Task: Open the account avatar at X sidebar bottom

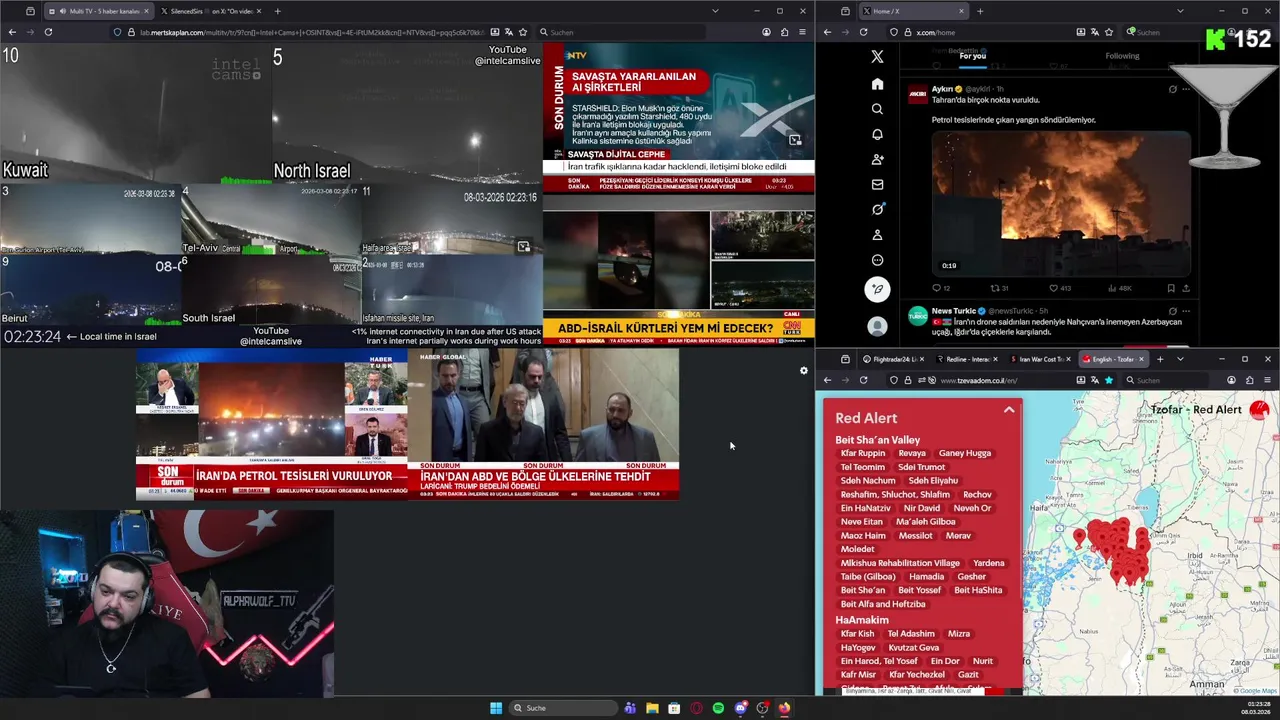Action: (x=877, y=327)
